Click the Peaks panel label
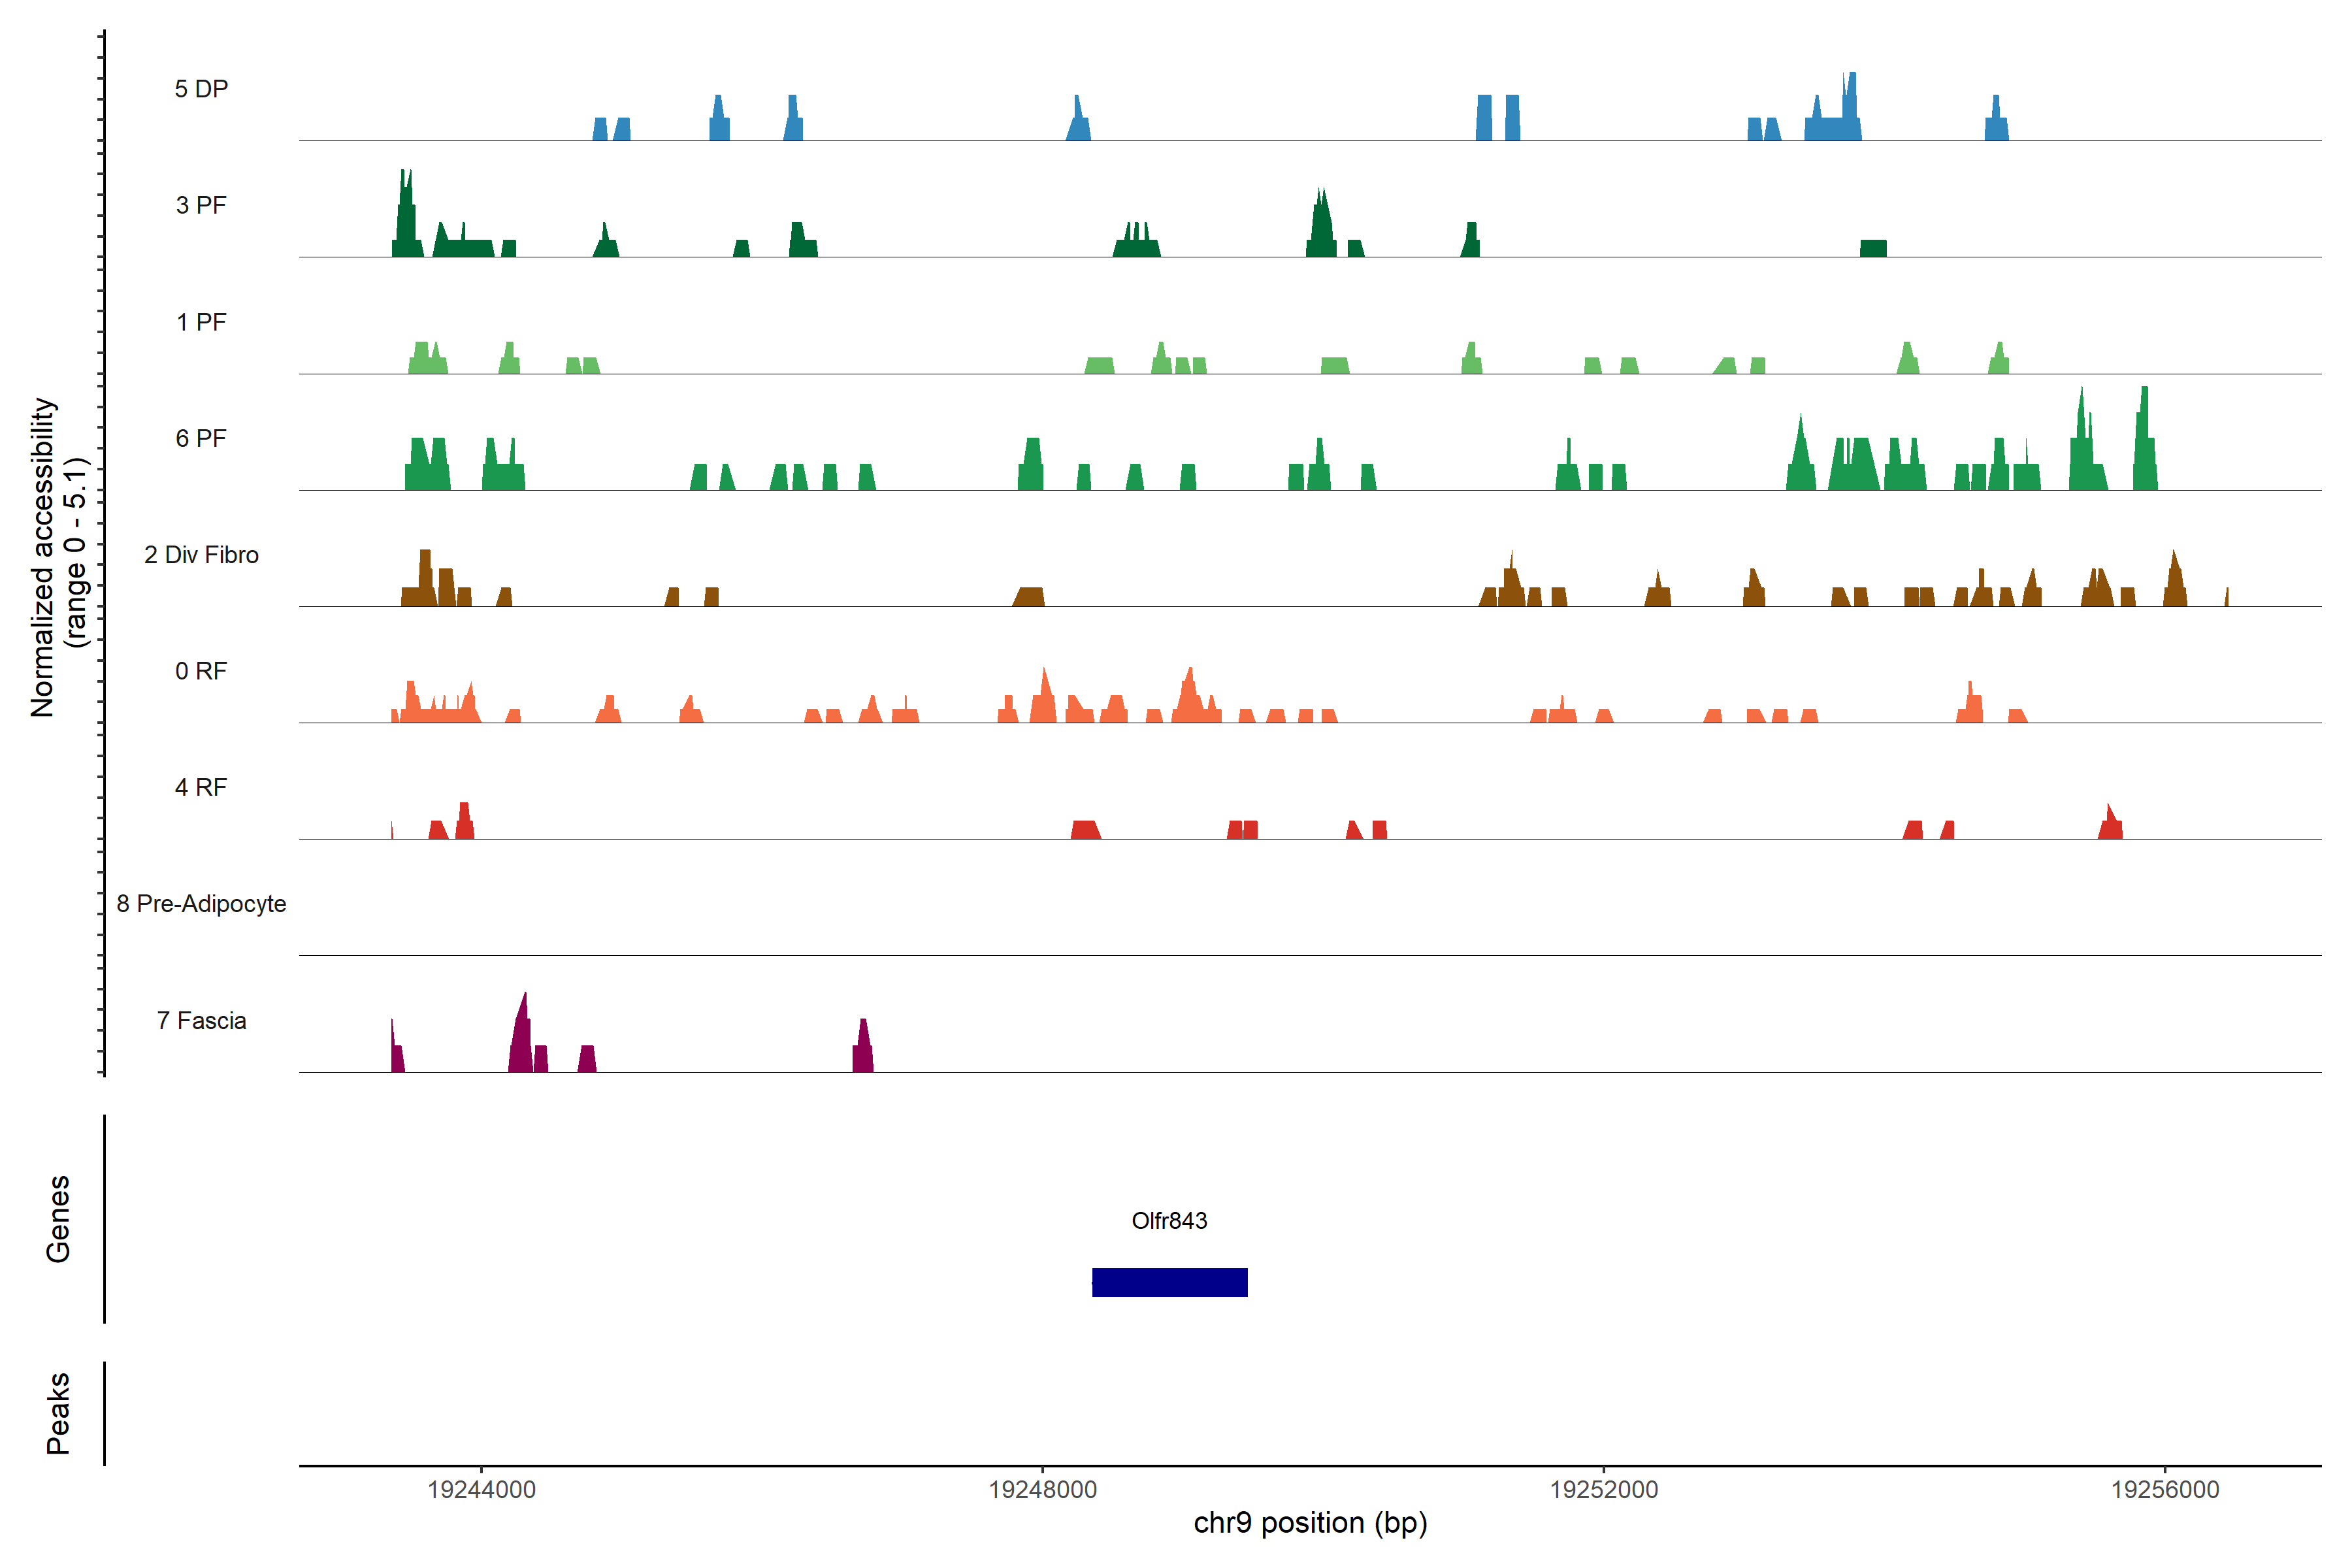The height and width of the screenshot is (1568, 2352). point(58,1413)
